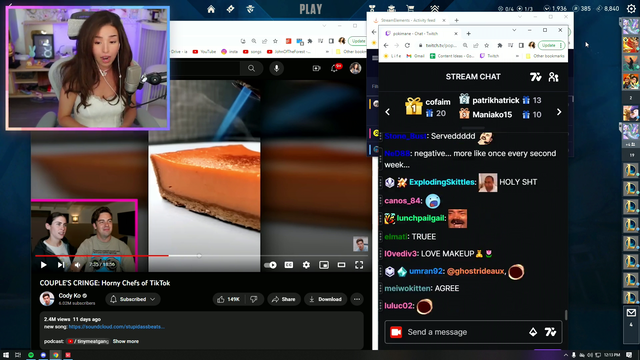Mute the YouTube player volume

coord(78,265)
